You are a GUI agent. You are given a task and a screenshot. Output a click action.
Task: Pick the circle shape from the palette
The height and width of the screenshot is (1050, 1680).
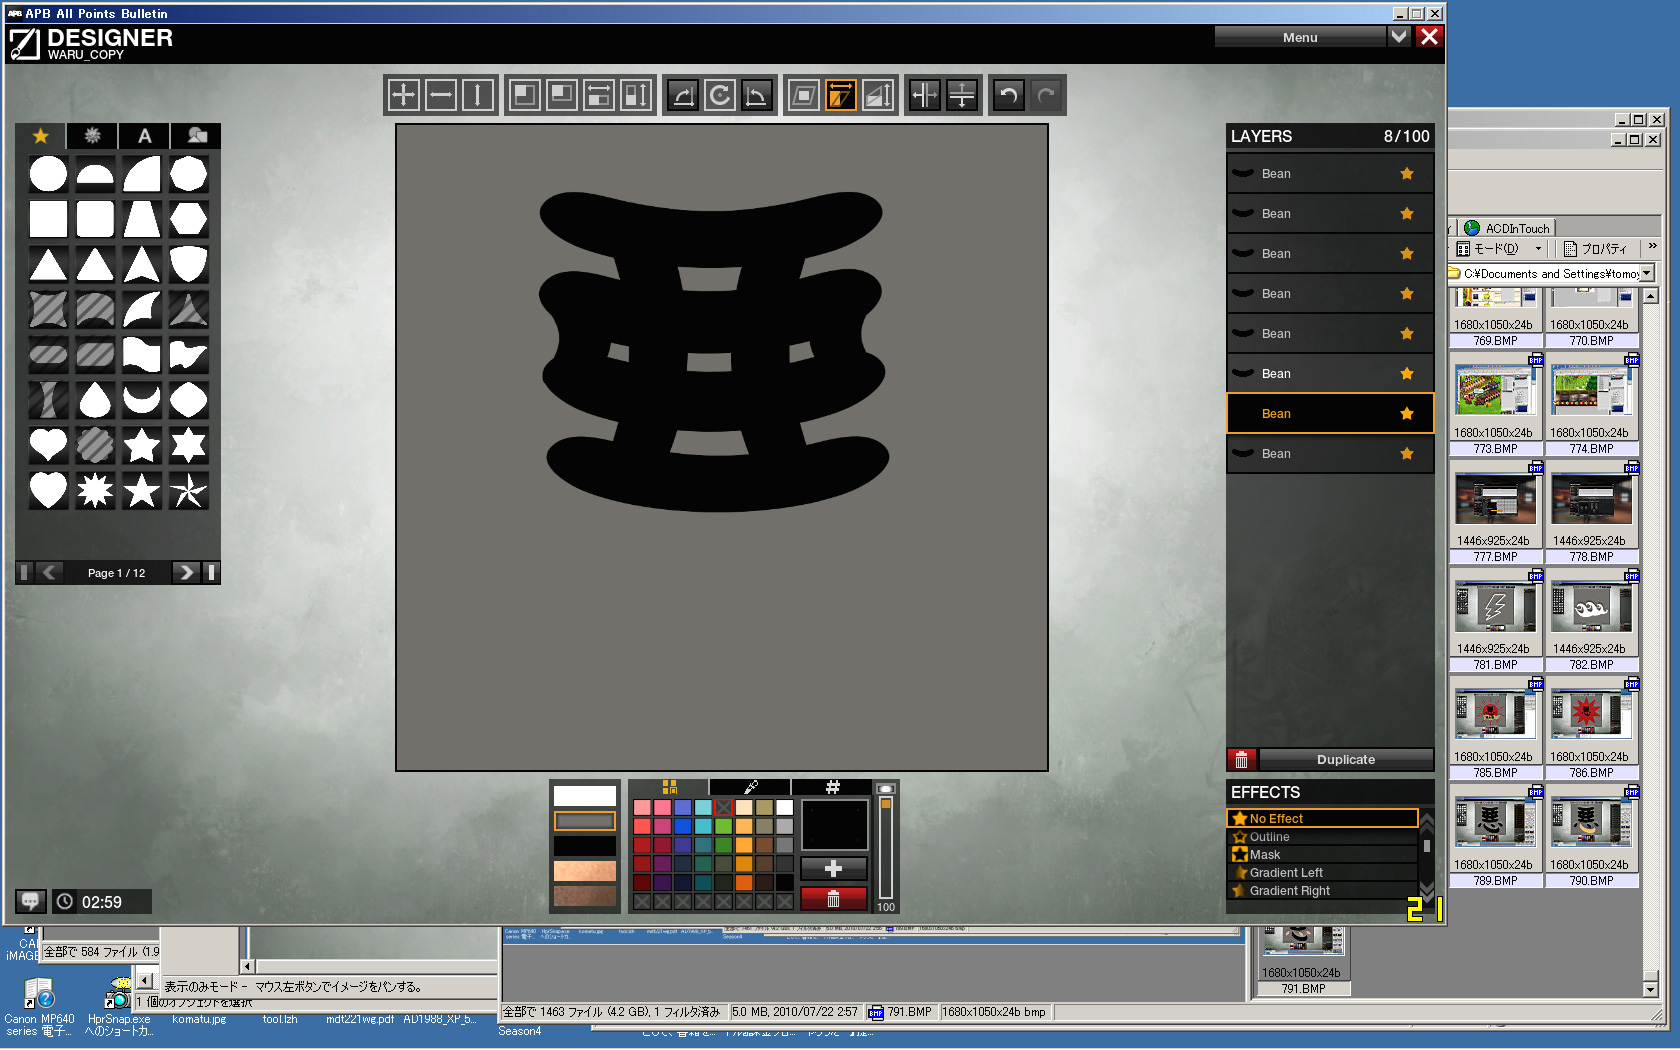pyautogui.click(x=48, y=174)
